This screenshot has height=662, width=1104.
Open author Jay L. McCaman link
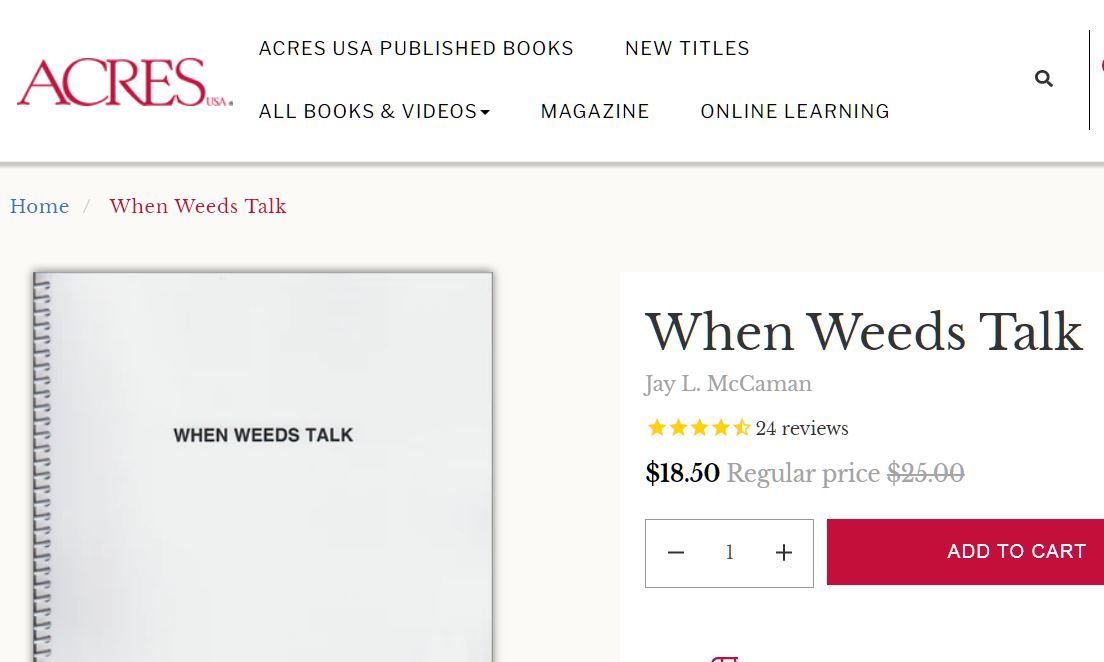point(728,384)
